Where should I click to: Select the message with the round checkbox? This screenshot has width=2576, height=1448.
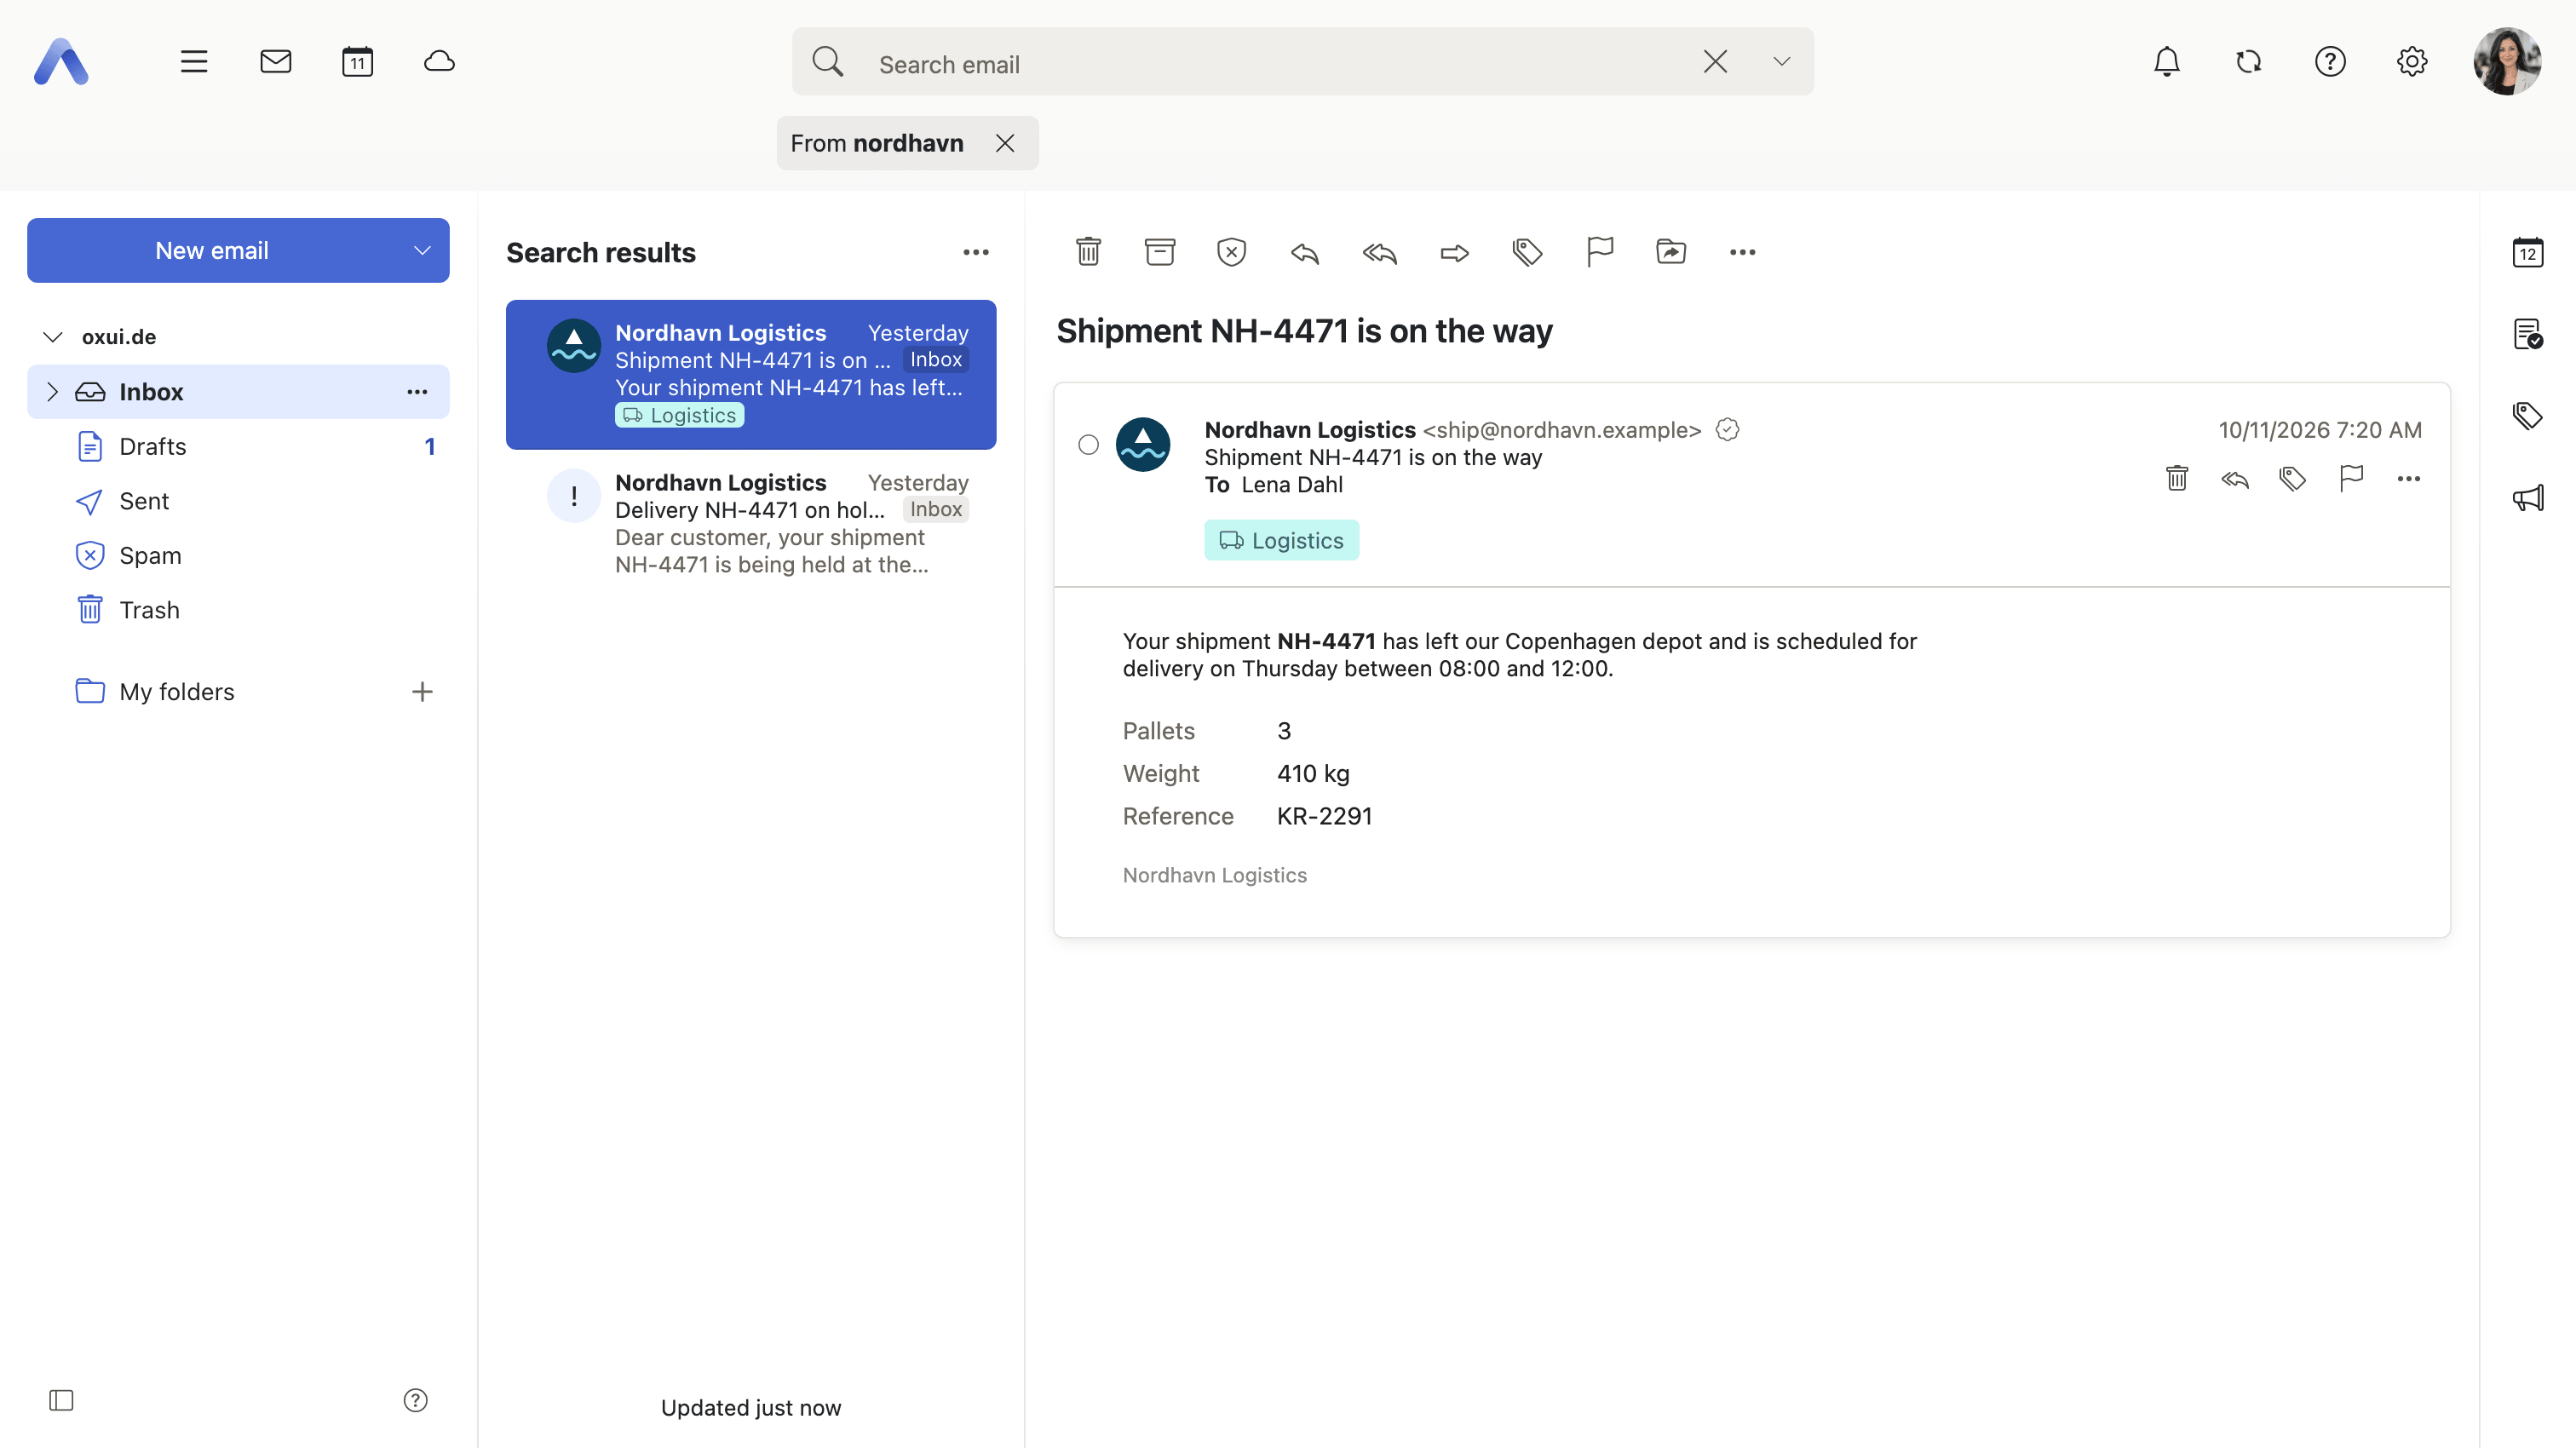(1088, 445)
